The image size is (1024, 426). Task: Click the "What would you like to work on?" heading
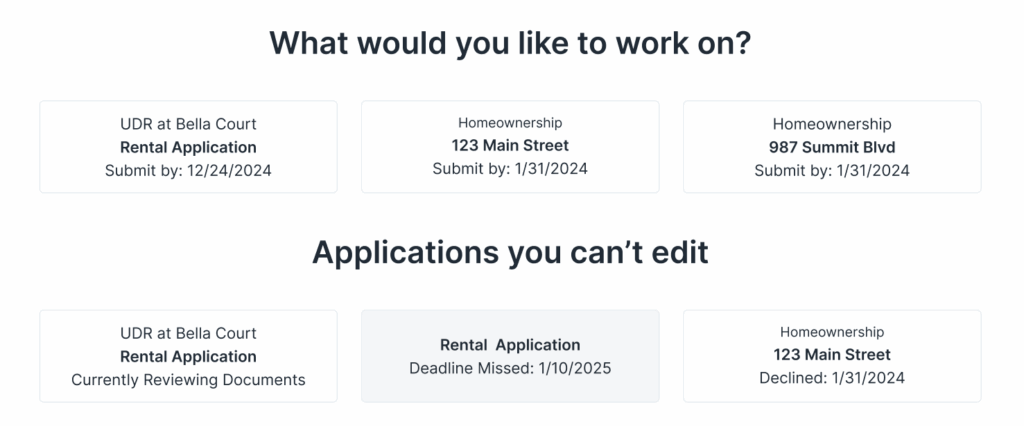510,43
